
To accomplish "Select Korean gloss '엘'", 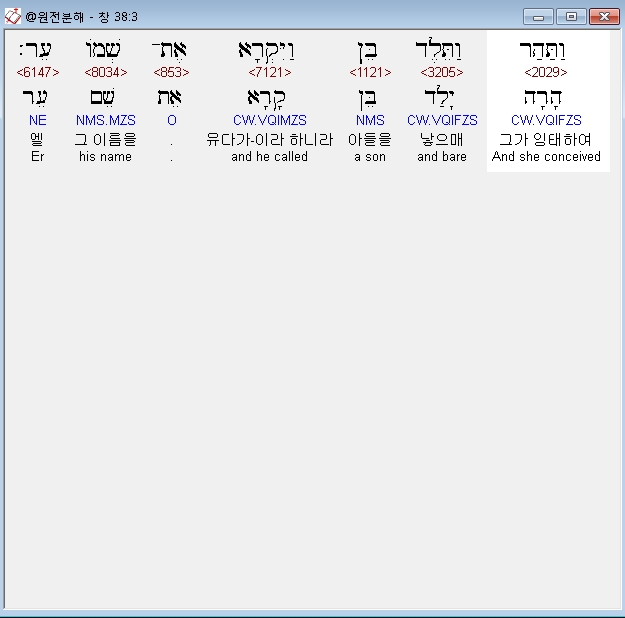I will 37,139.
